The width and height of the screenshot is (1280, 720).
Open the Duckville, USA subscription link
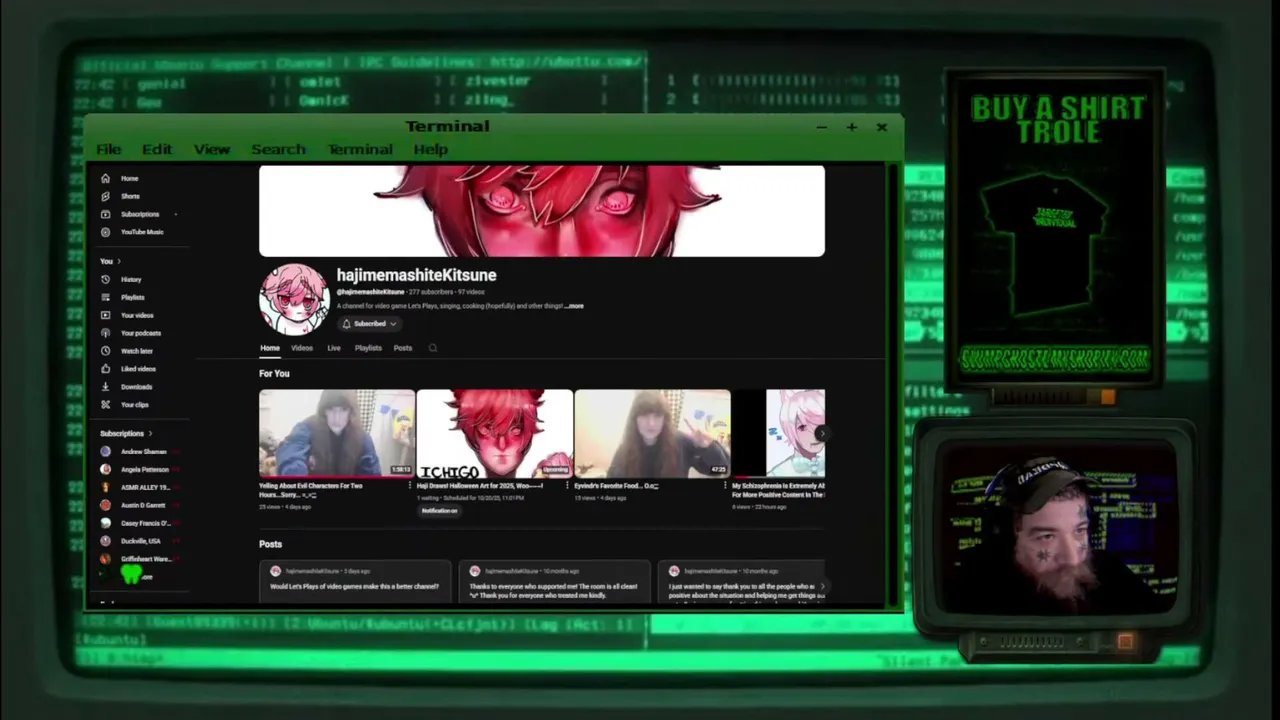point(141,541)
